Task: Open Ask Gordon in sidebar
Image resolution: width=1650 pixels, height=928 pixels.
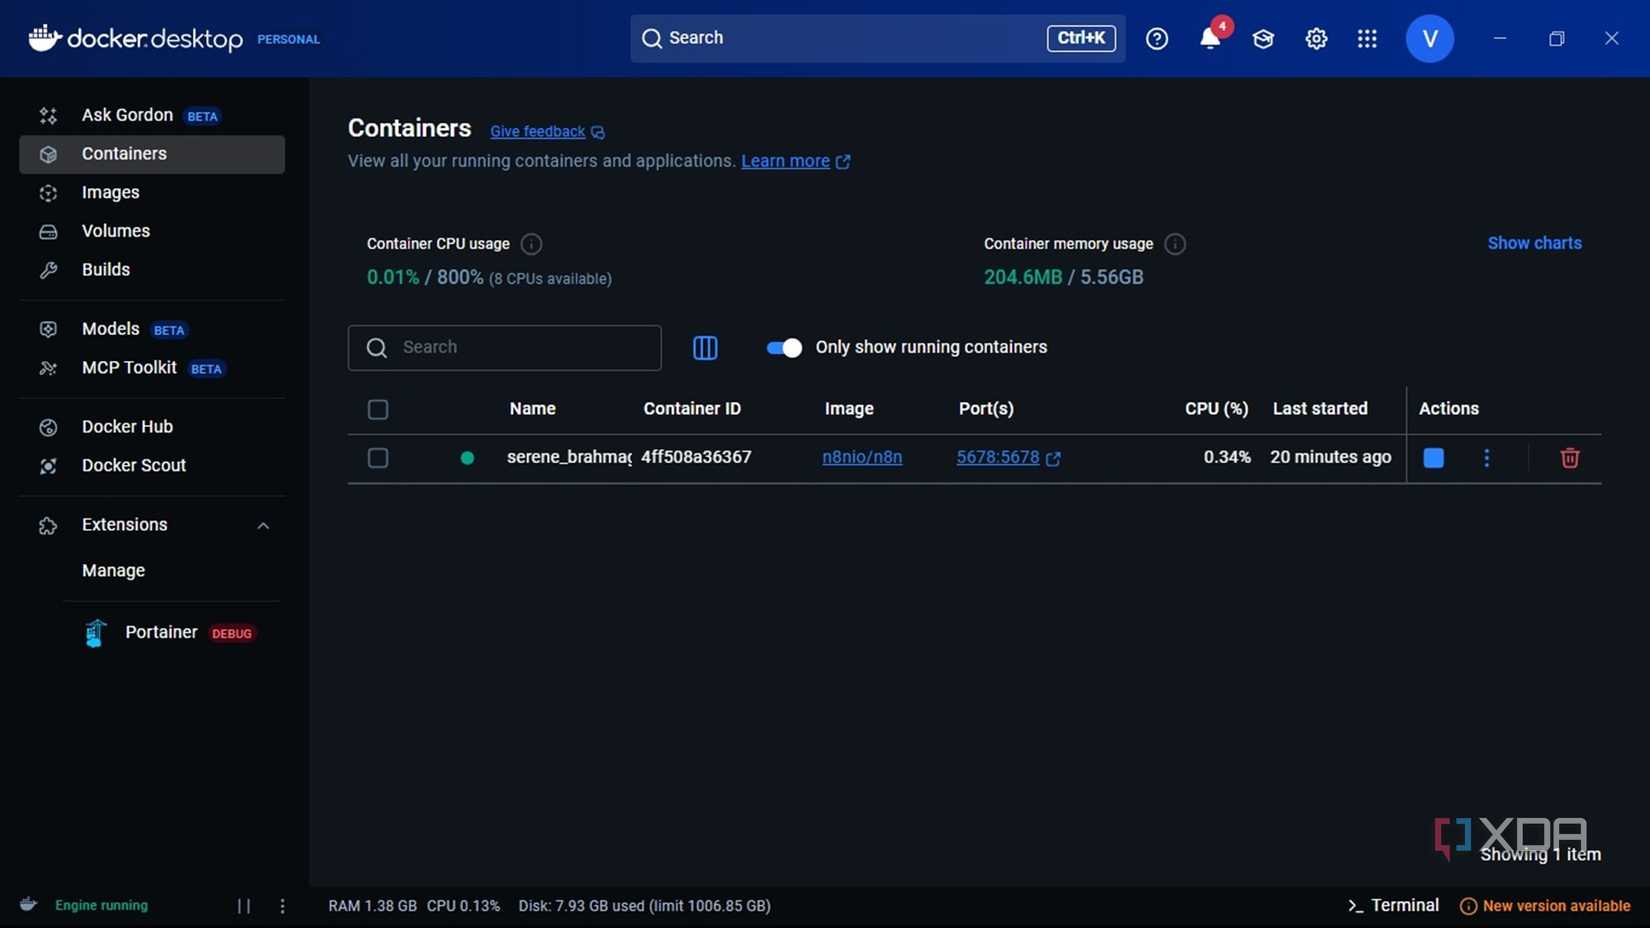Action: [x=152, y=116]
